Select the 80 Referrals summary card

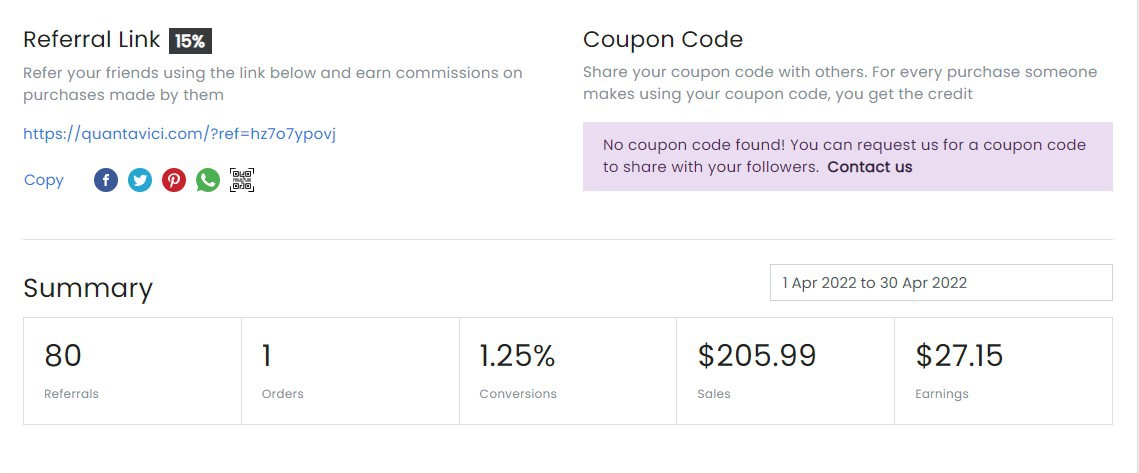pos(132,371)
